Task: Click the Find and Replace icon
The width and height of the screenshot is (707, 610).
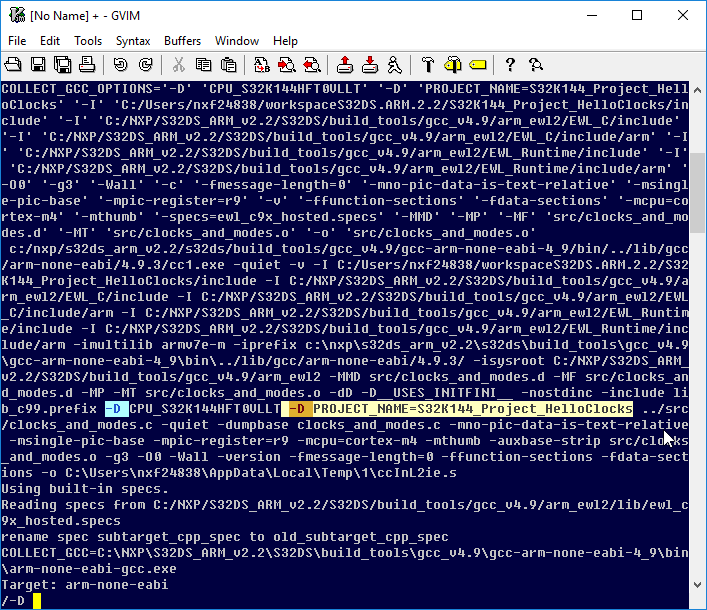Action: 262,65
